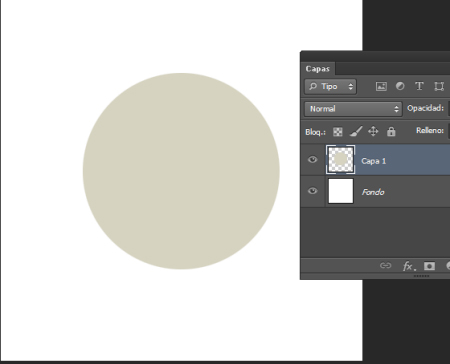Screen dimensions: 450x364
Task: Open the Normal blend mode dropdown
Action: [353, 109]
